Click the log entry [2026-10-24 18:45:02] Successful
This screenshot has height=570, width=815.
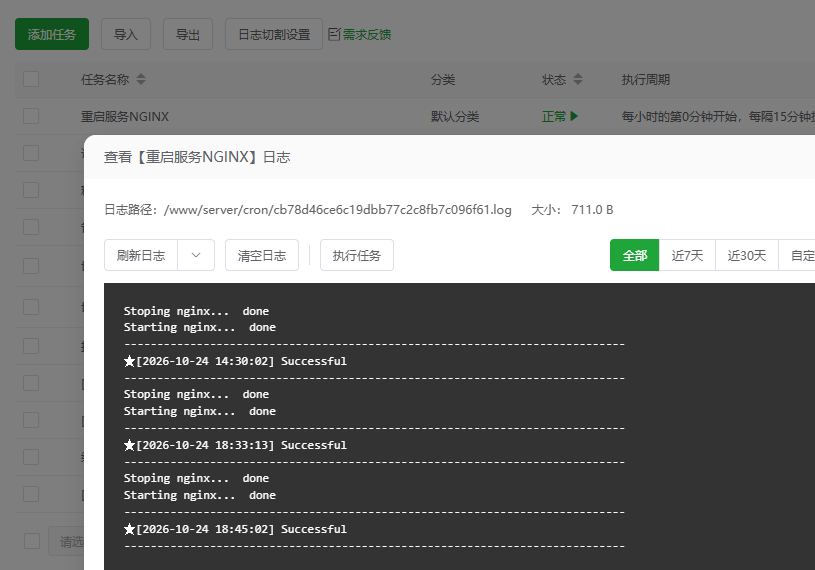pyautogui.click(x=235, y=529)
